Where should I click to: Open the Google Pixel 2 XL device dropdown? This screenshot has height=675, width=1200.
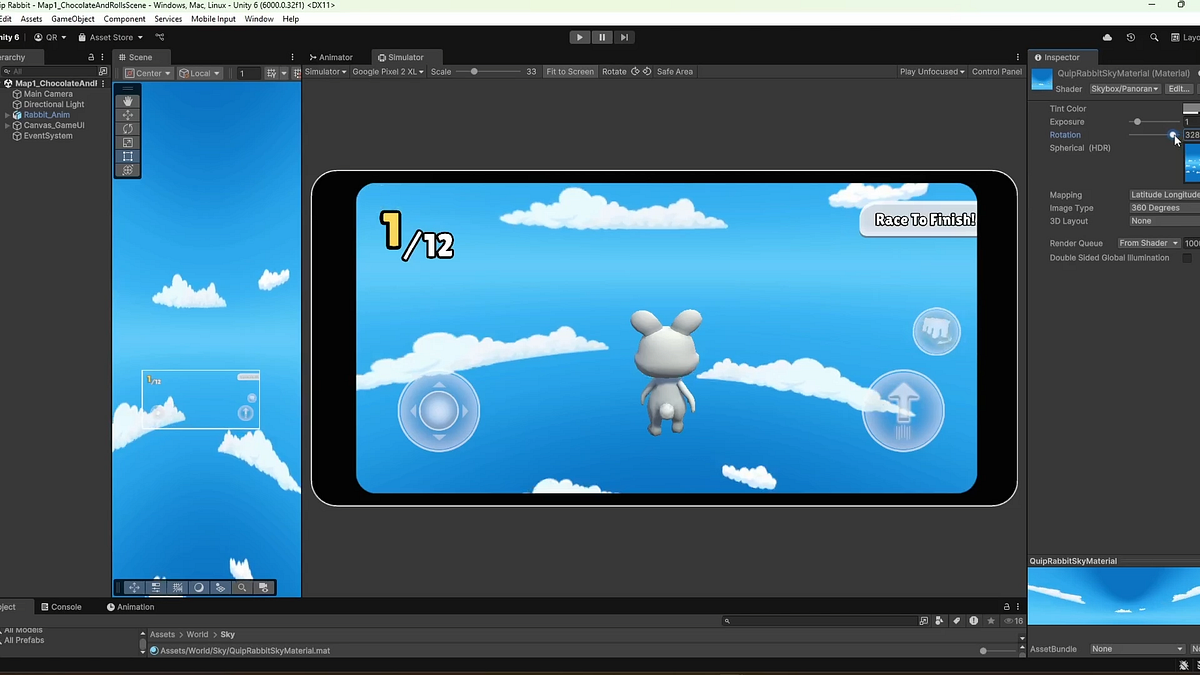click(x=388, y=71)
